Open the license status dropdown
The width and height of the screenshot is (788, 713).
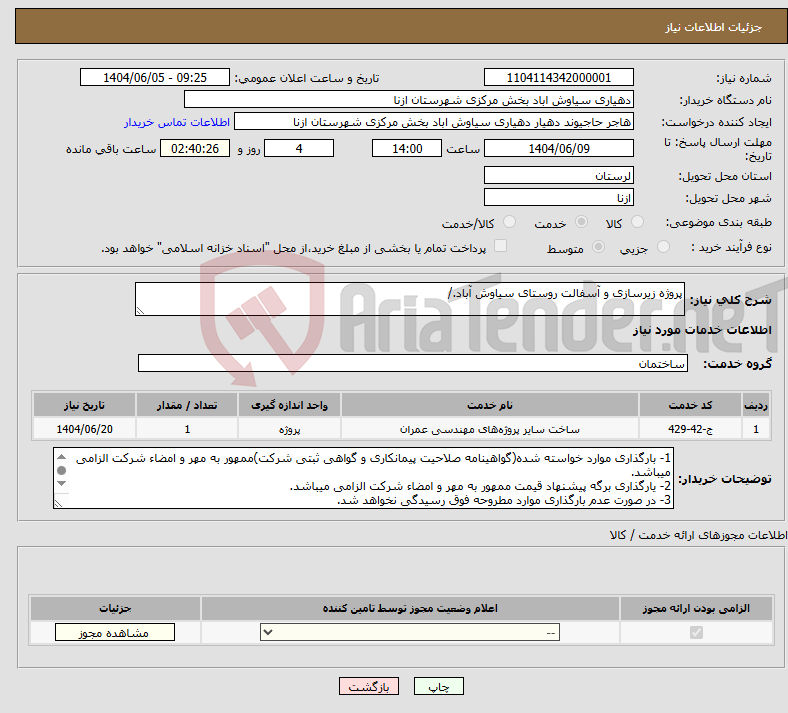pos(410,632)
